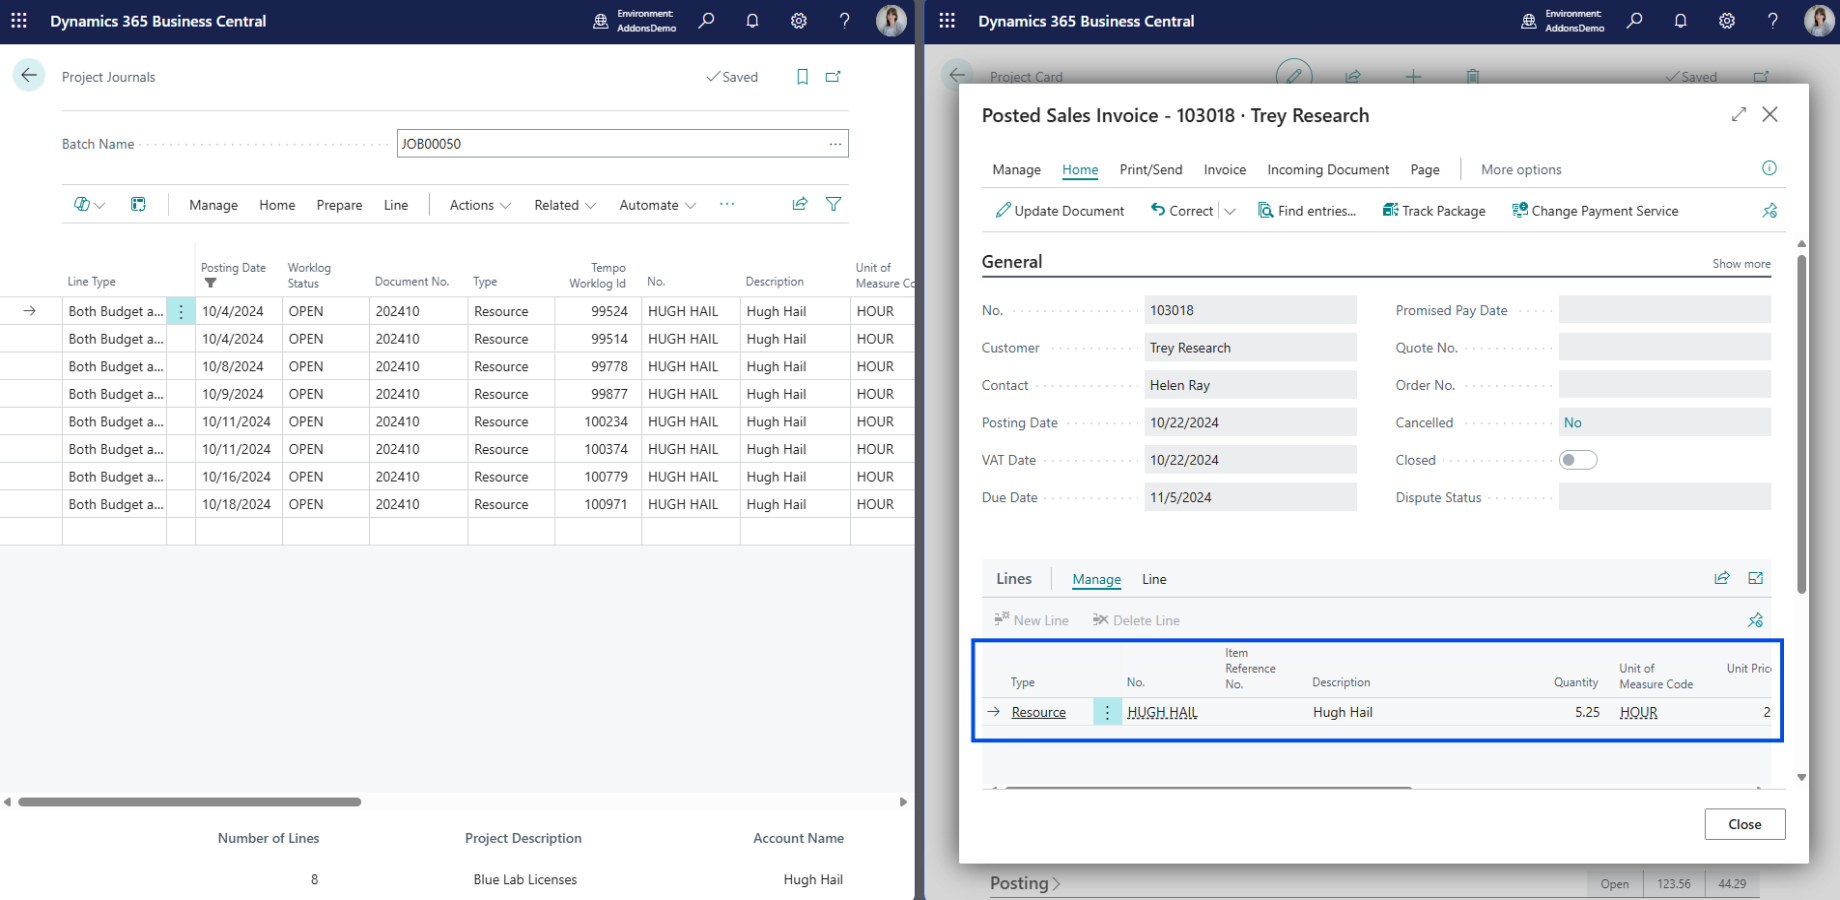Click share icon in Project Journals toolbar
Viewport: 1840px width, 900px height.
[800, 204]
